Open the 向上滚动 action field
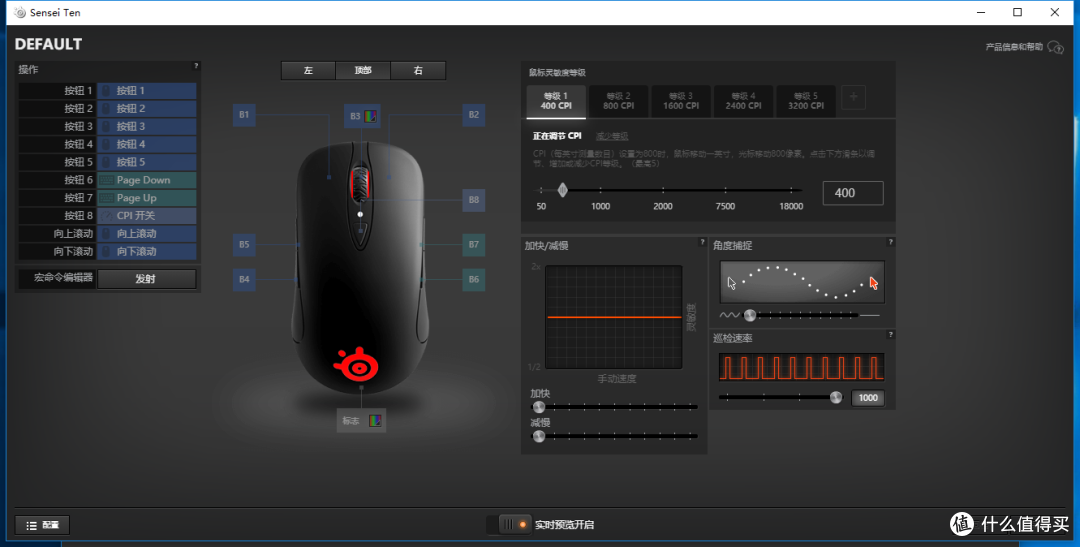The image size is (1080, 547). click(147, 234)
